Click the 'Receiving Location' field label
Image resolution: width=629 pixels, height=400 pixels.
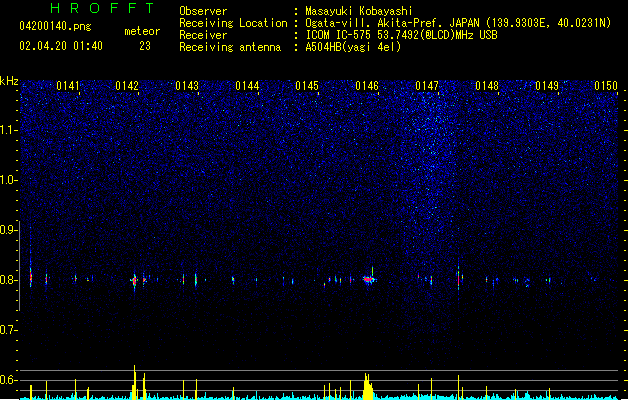(x=233, y=23)
